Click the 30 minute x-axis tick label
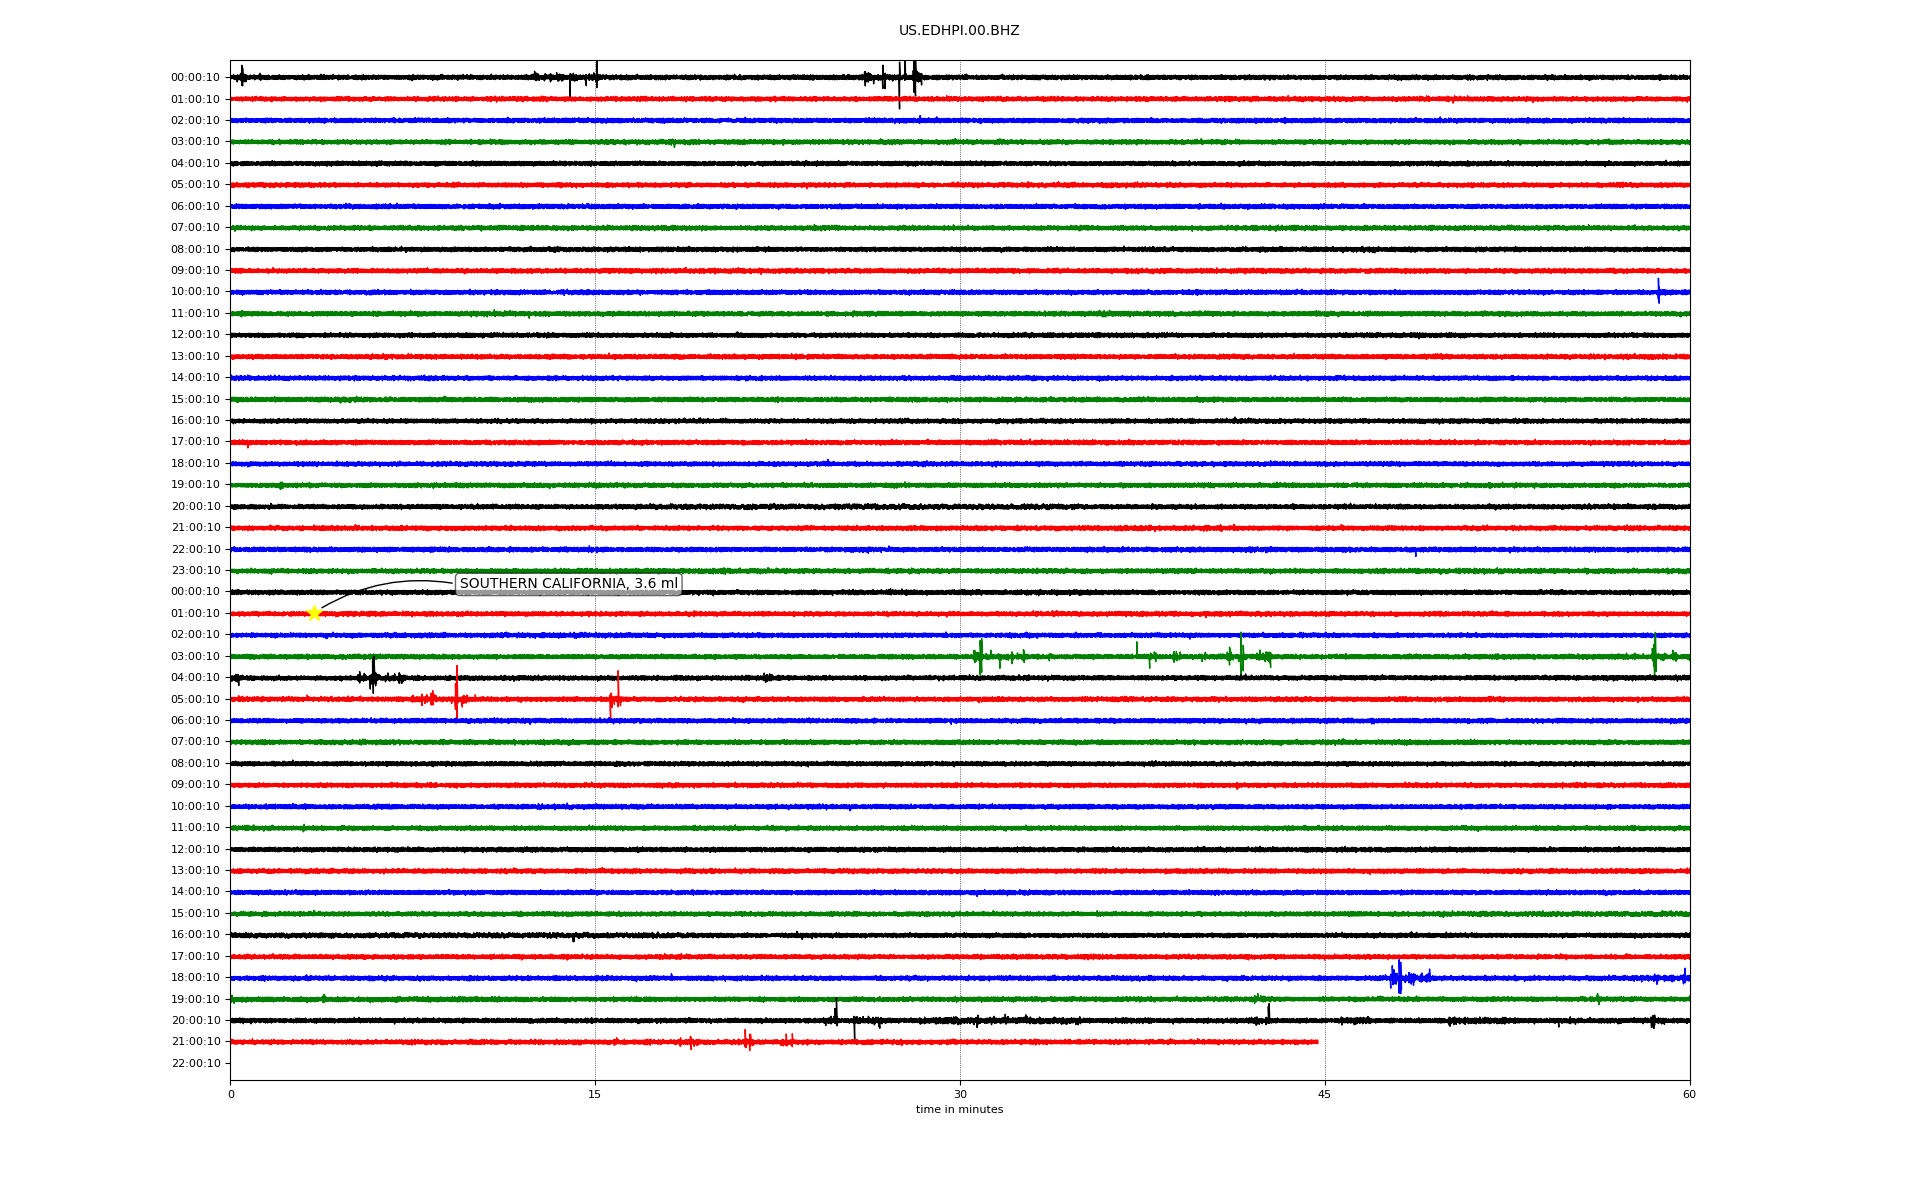Screen dimensions: 1920x1200 [x=960, y=1094]
